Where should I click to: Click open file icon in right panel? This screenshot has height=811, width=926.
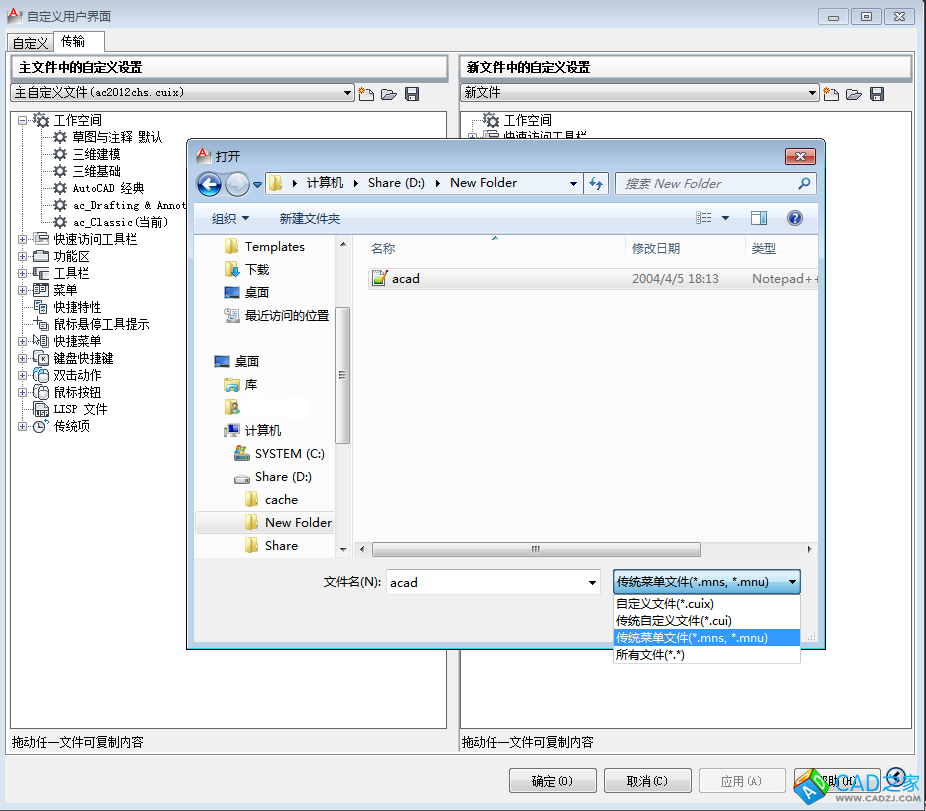tap(854, 94)
